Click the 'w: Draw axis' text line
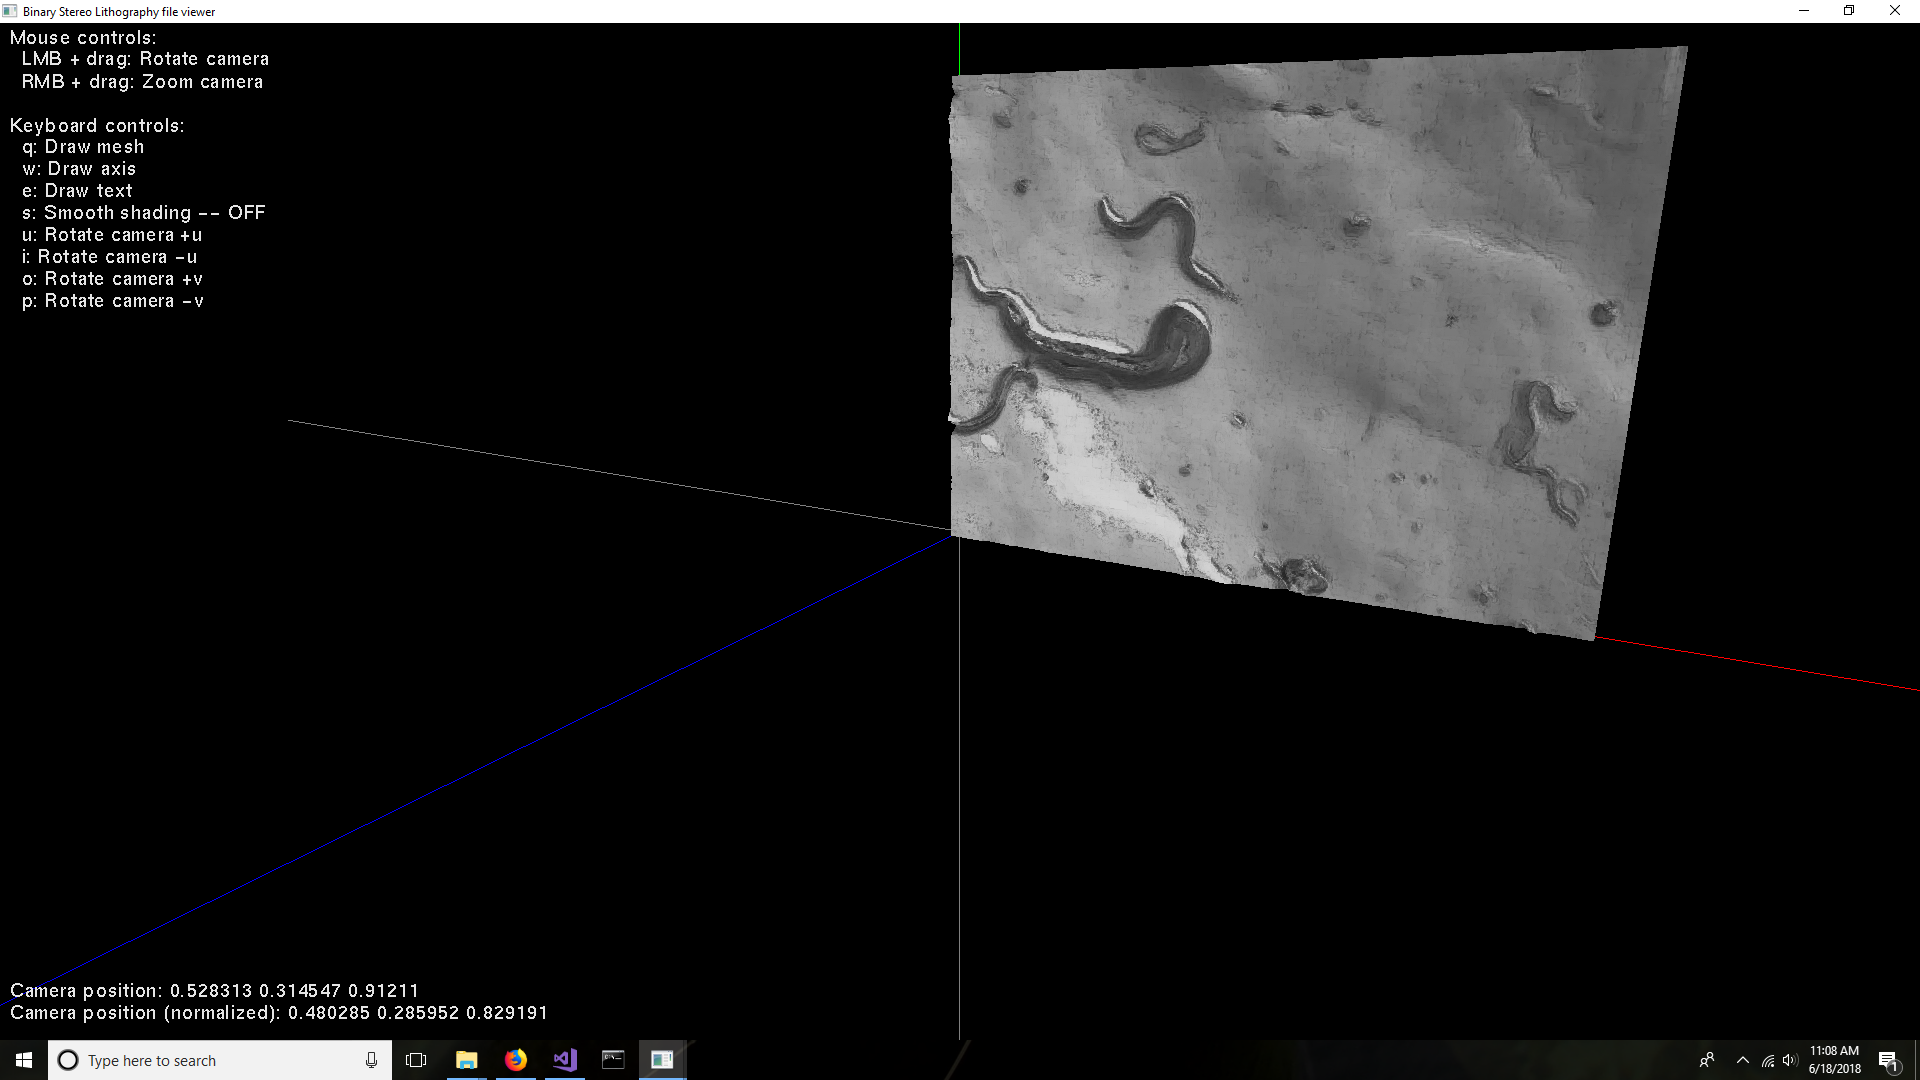 (x=79, y=169)
